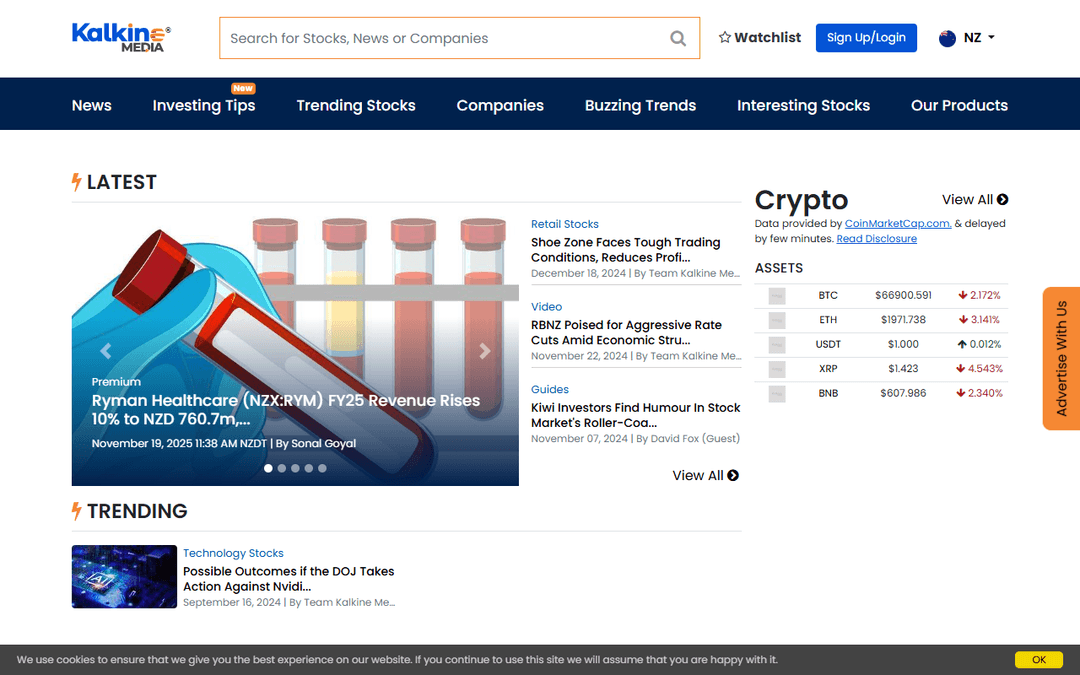Viewport: 1080px width, 675px height.
Task: Click the Kalkine Media logo
Action: 121,37
